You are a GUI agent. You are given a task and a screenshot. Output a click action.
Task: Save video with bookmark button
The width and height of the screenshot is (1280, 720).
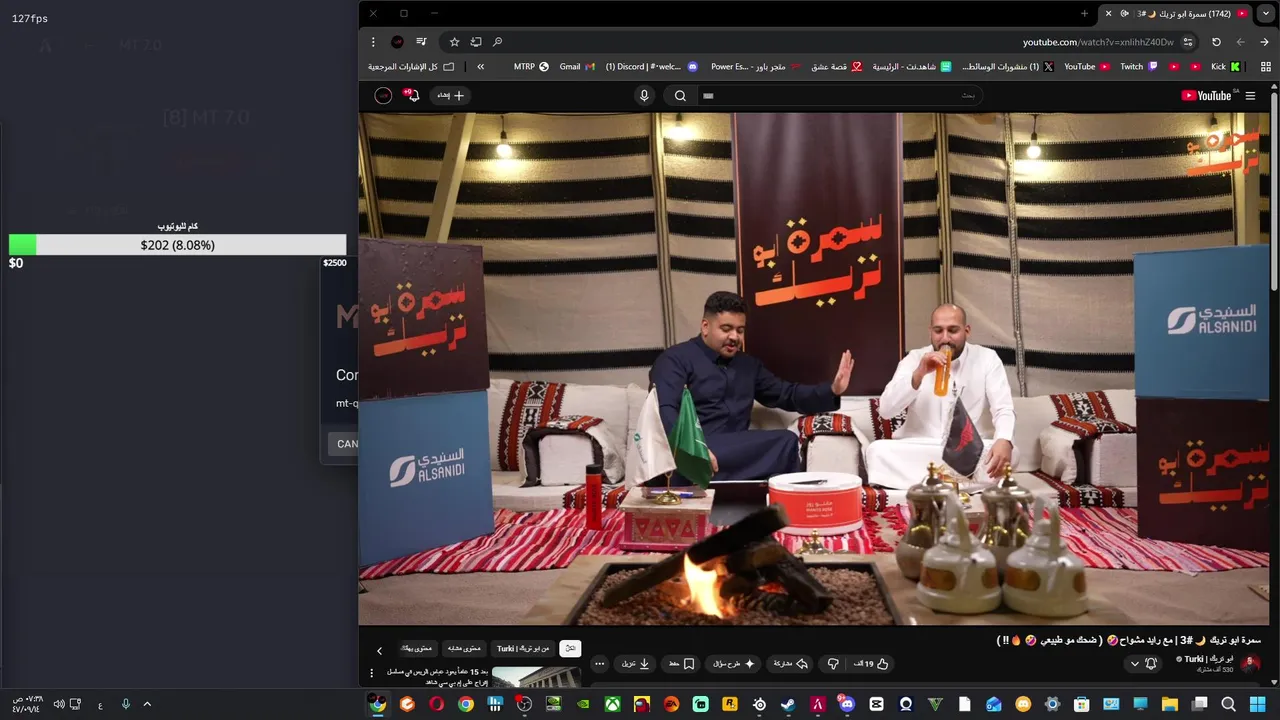[682, 664]
